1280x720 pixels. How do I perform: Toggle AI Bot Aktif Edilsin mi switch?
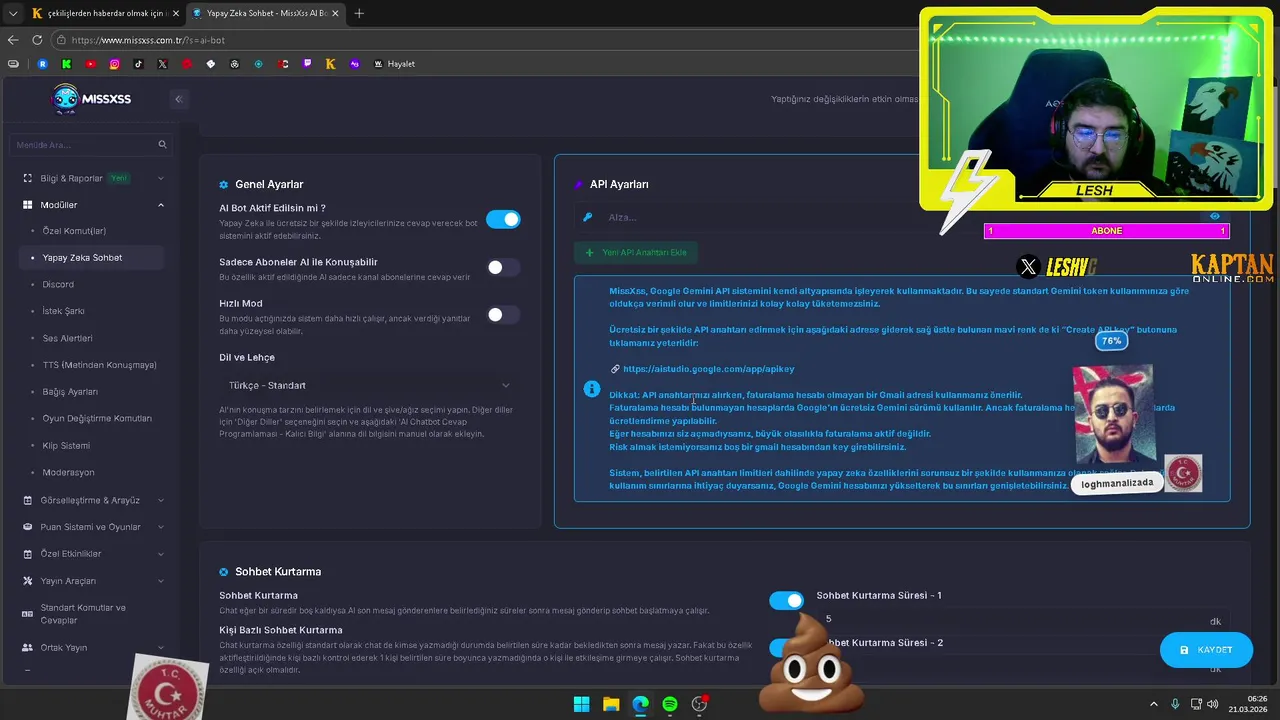[503, 219]
